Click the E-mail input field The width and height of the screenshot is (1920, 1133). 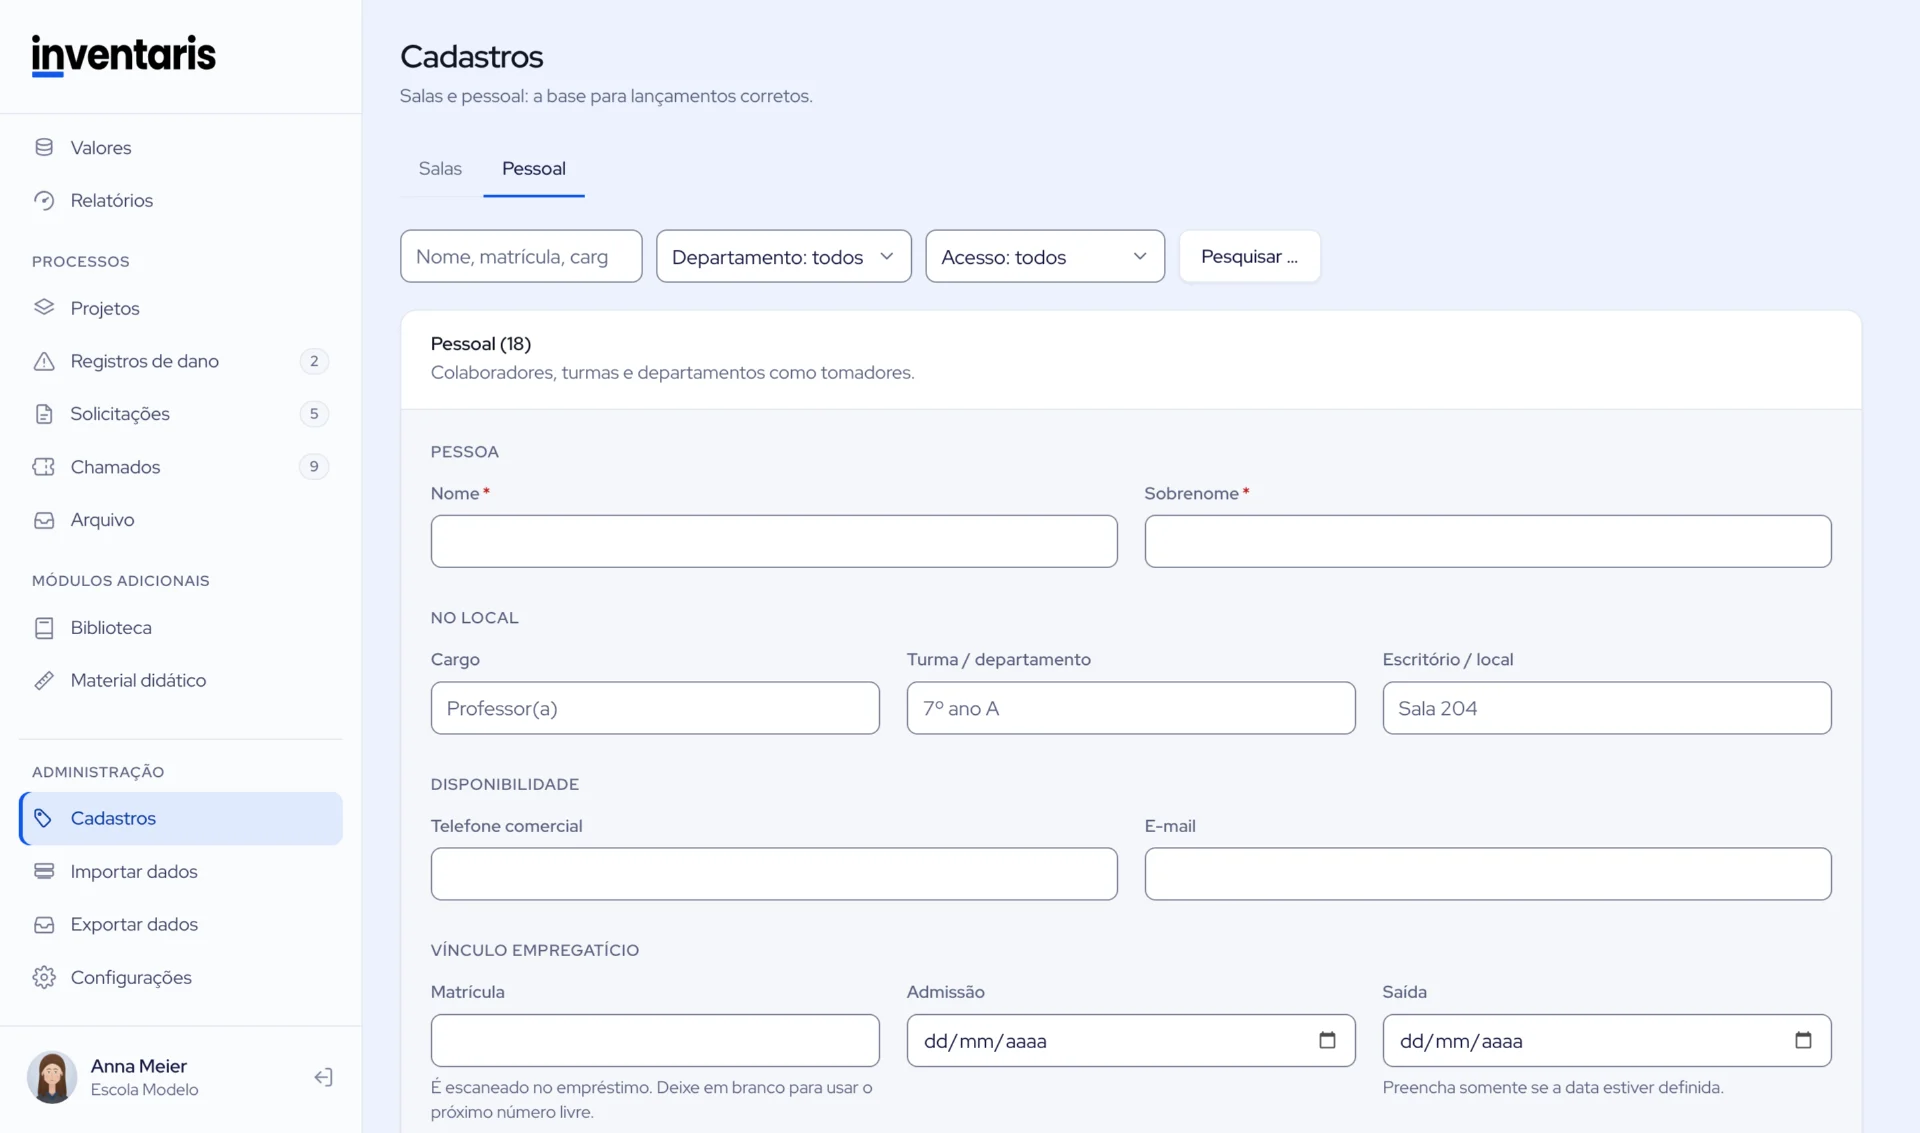coord(1488,874)
